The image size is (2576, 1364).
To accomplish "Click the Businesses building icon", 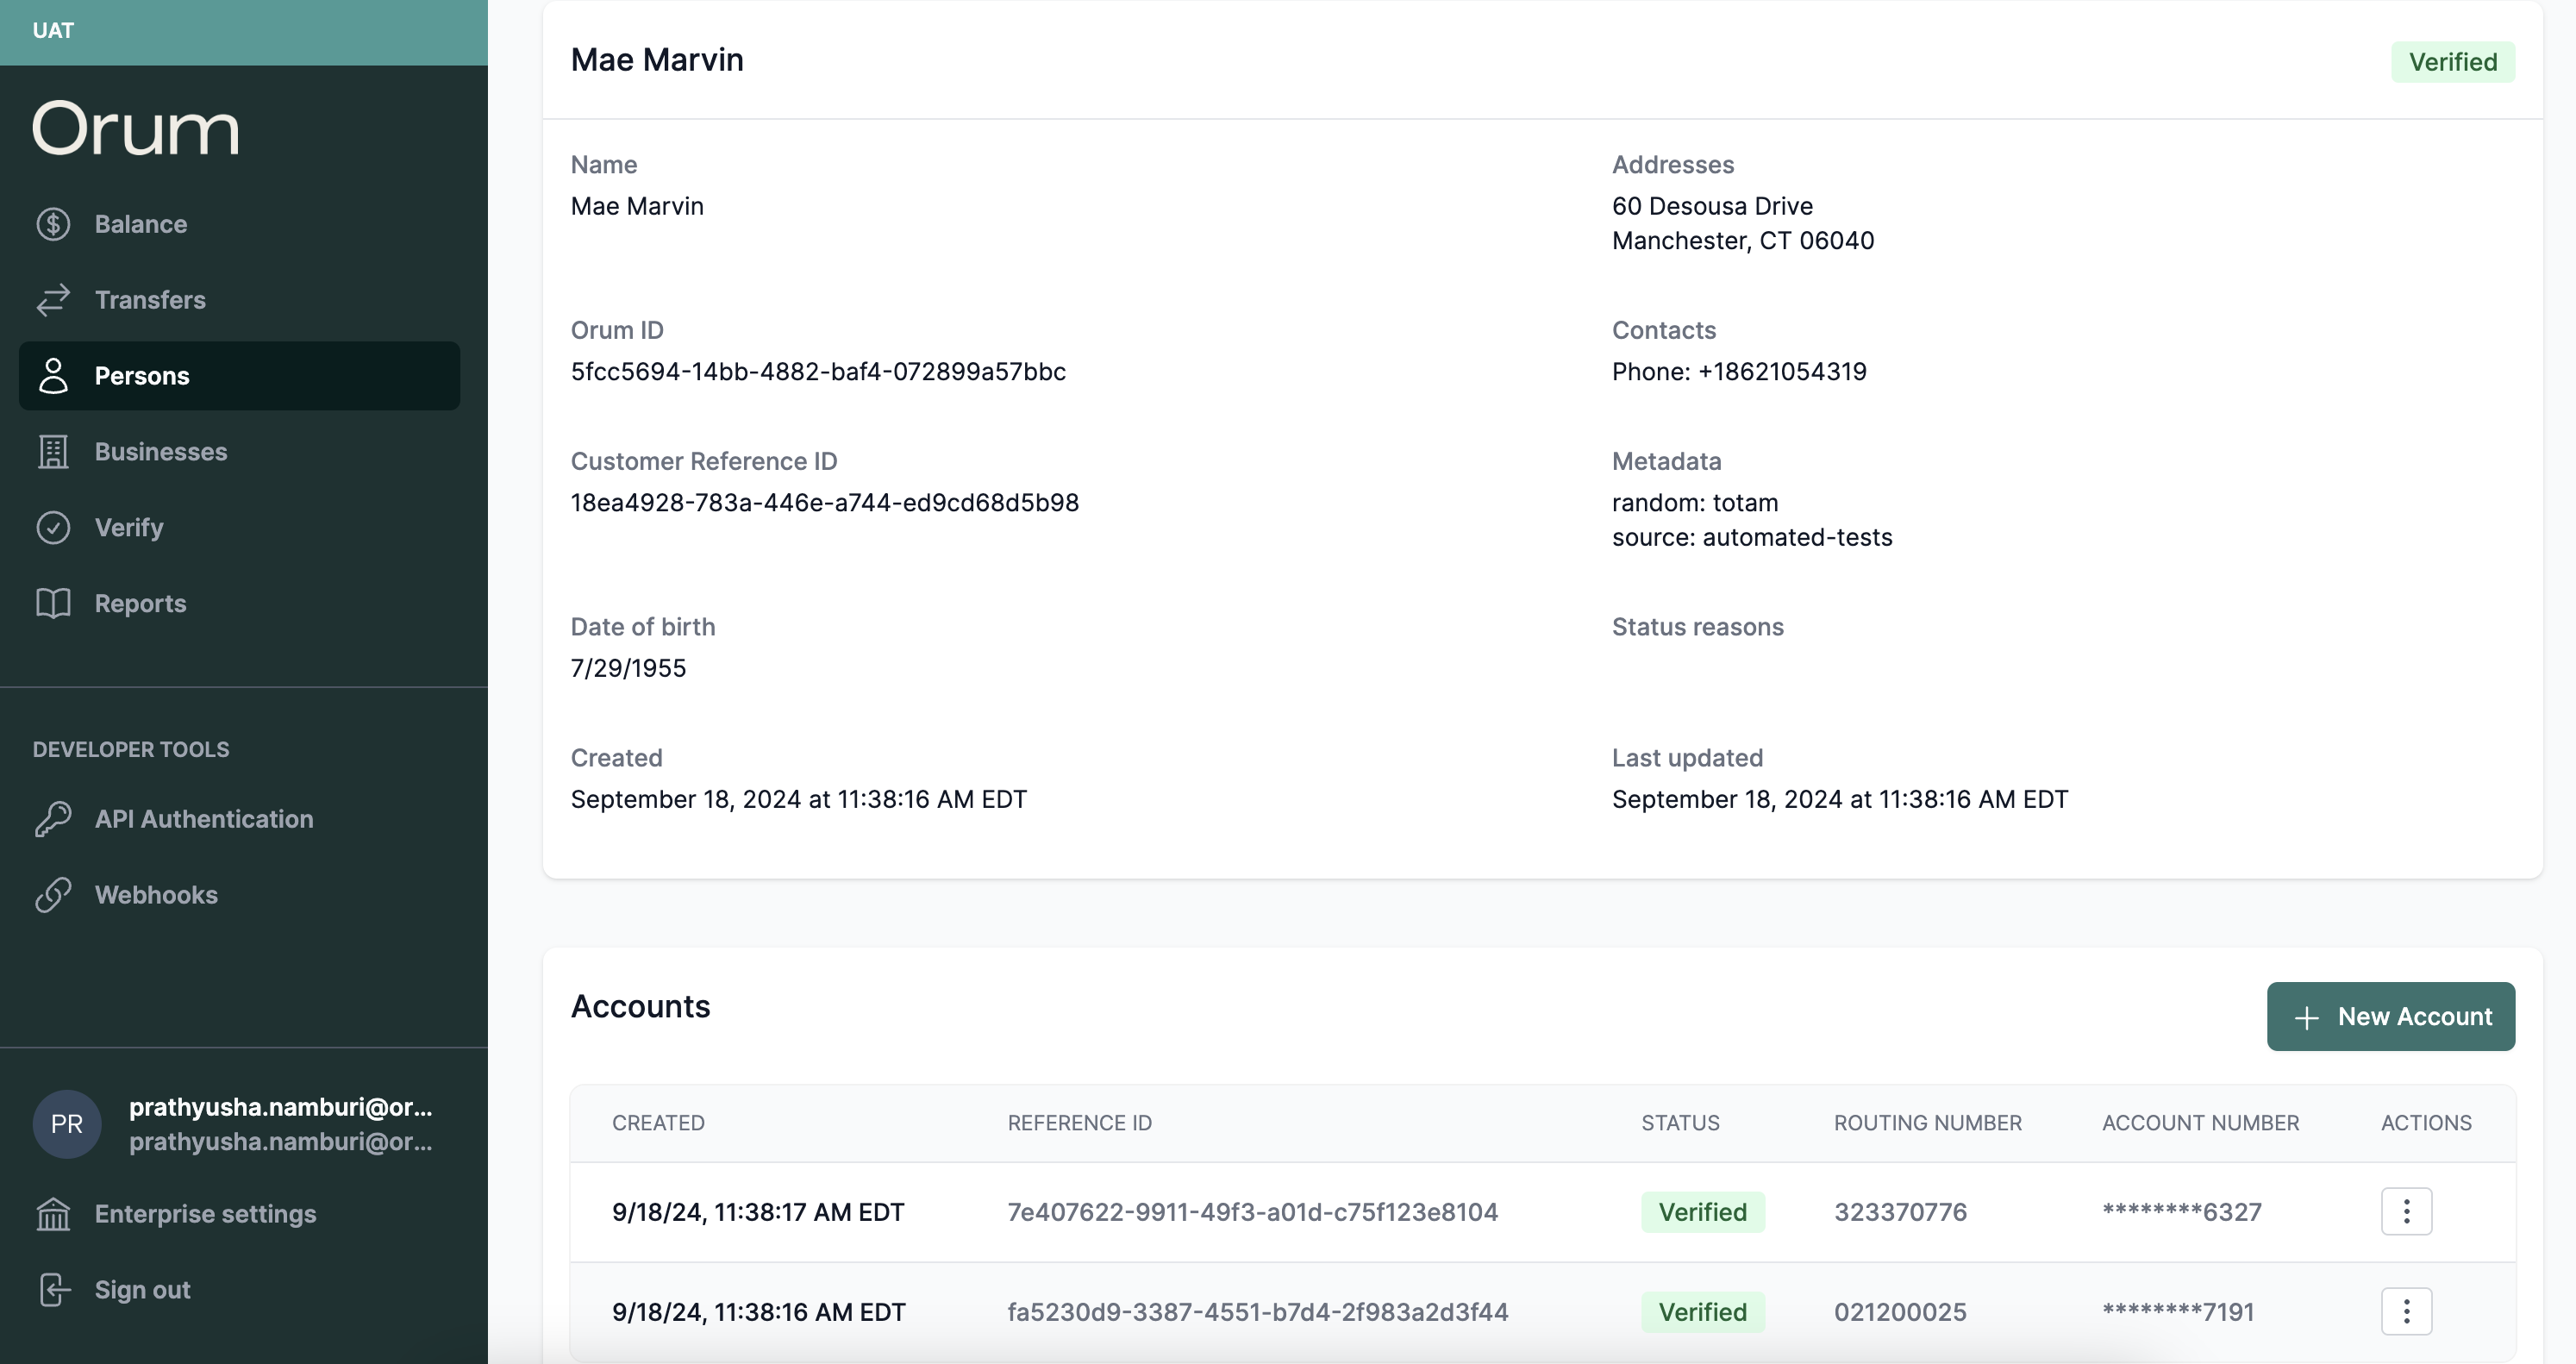I will pyautogui.click(x=53, y=452).
